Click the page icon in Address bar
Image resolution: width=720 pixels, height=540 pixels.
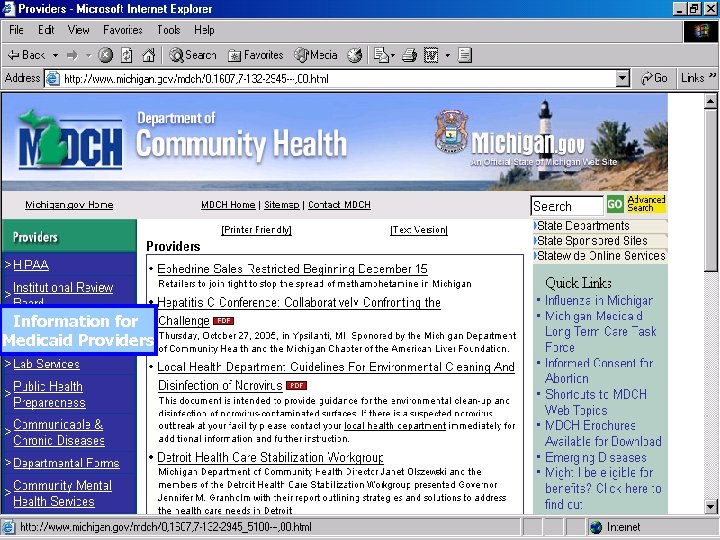(x=53, y=79)
